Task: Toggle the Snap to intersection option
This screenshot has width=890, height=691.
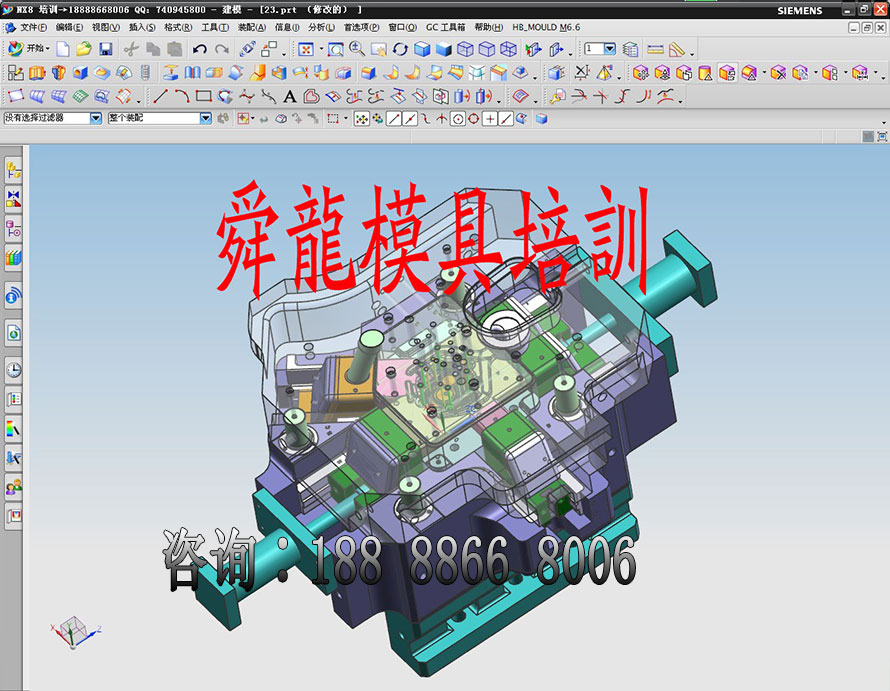Action: (x=441, y=119)
